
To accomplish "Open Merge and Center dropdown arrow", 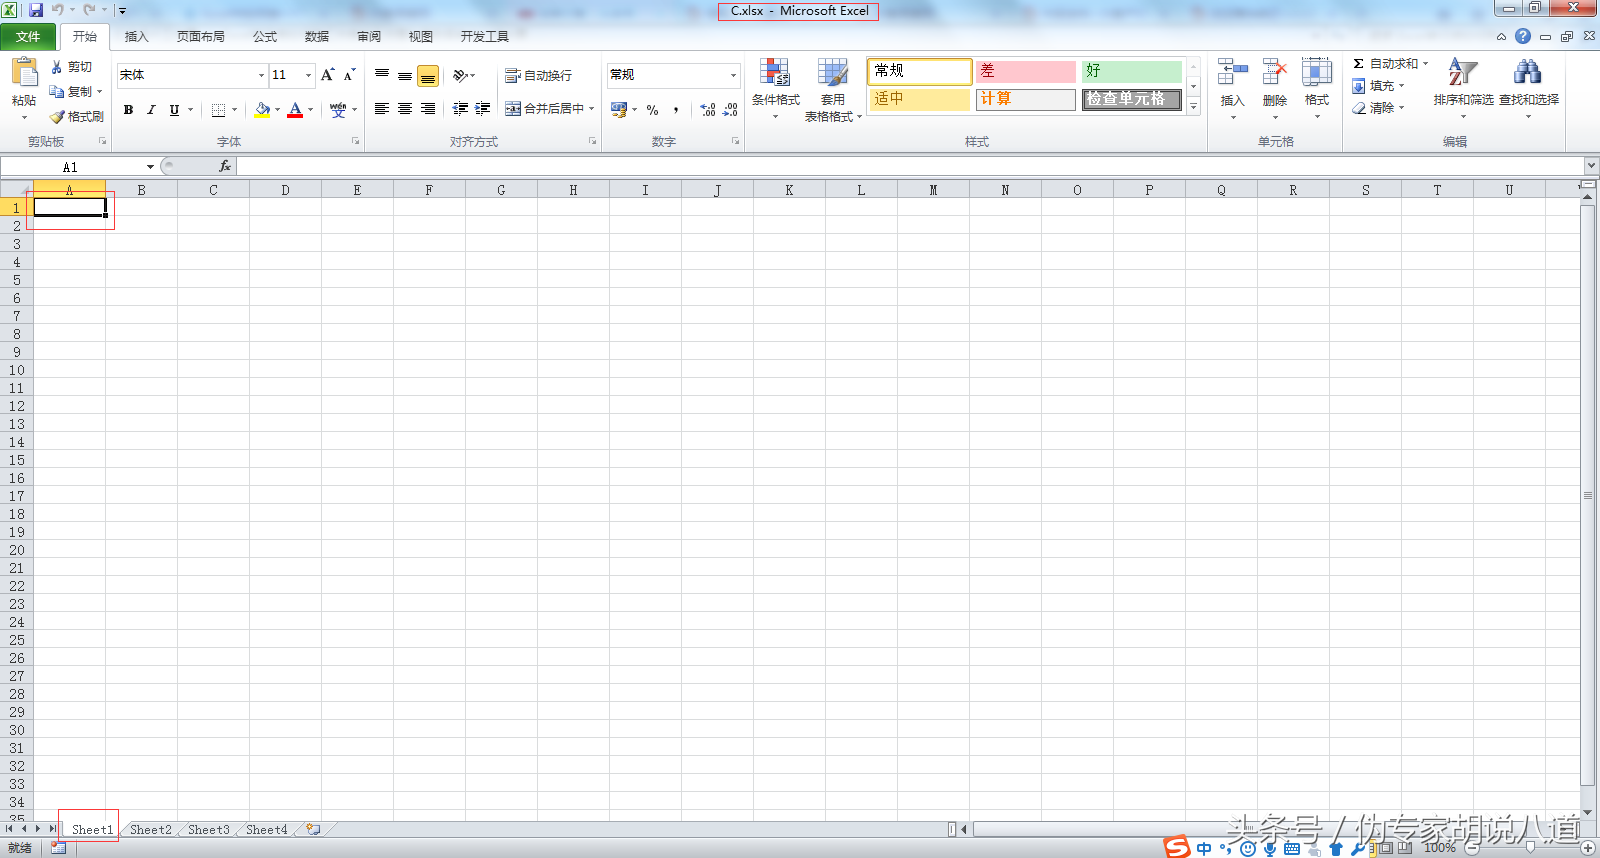I will tap(592, 108).
